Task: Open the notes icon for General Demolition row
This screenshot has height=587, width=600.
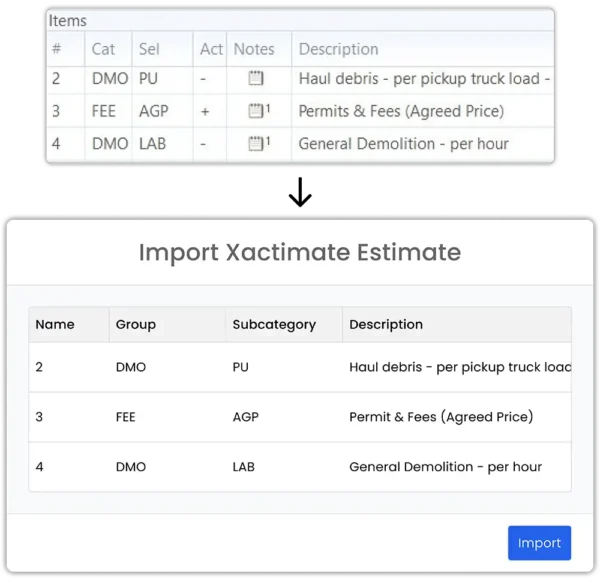Action: pos(256,143)
